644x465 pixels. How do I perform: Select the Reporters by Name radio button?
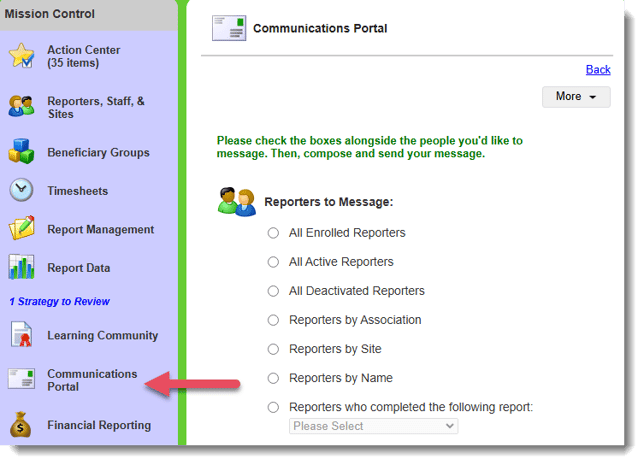pyautogui.click(x=273, y=378)
